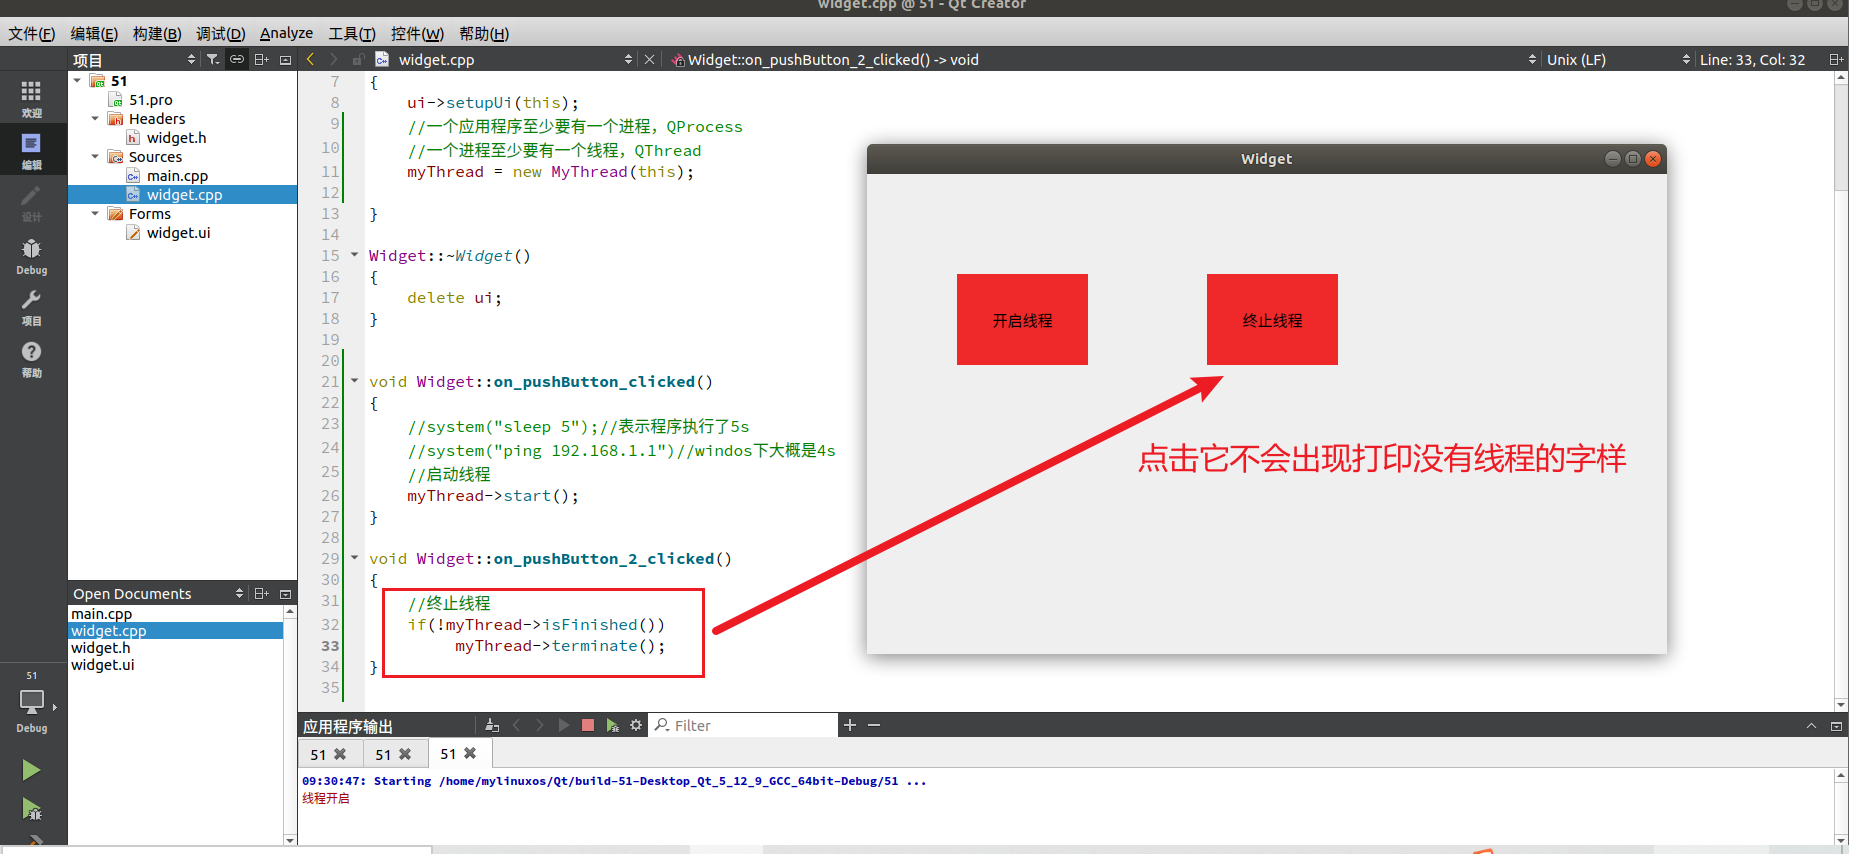Click the 终止线程 button in Widget window
Viewport: 1849px width, 854px height.
click(1272, 320)
